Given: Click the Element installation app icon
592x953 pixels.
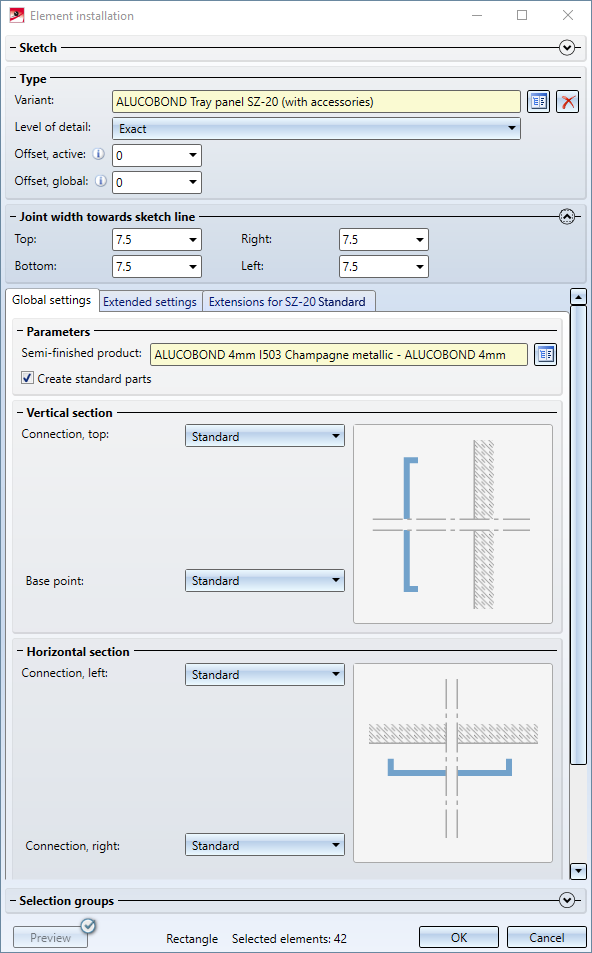Looking at the screenshot, I should pos(17,15).
